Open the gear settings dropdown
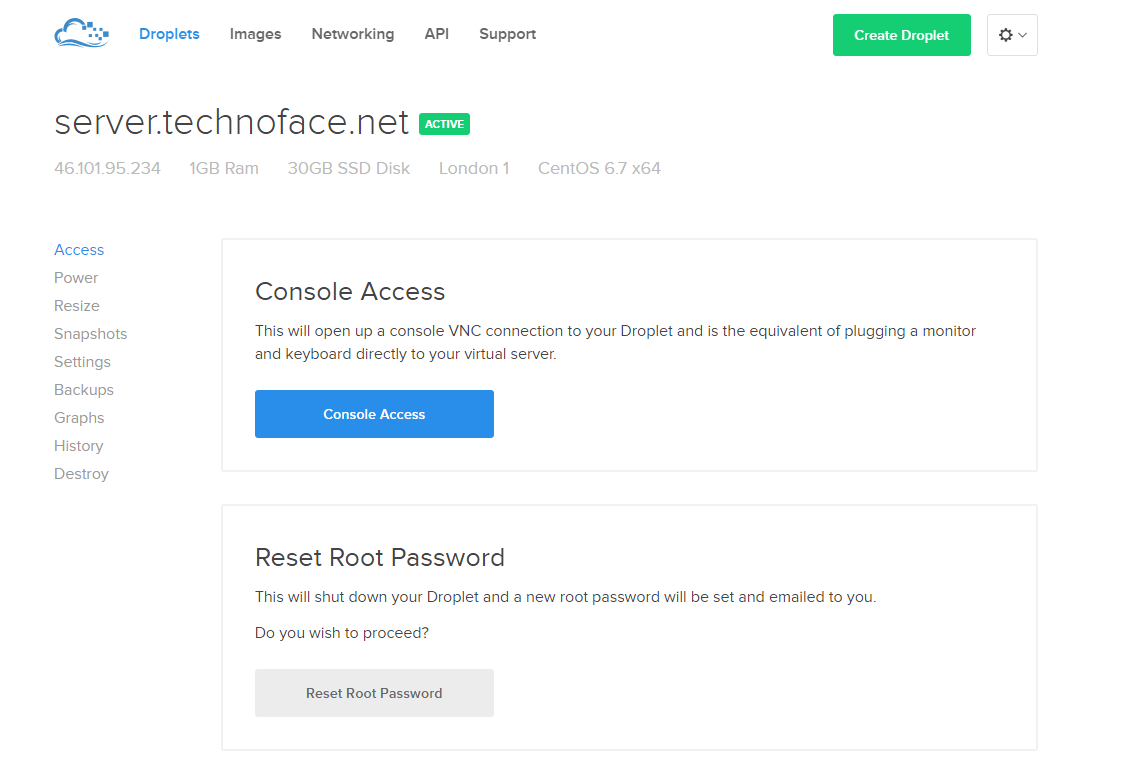The height and width of the screenshot is (783, 1142). coord(1012,35)
